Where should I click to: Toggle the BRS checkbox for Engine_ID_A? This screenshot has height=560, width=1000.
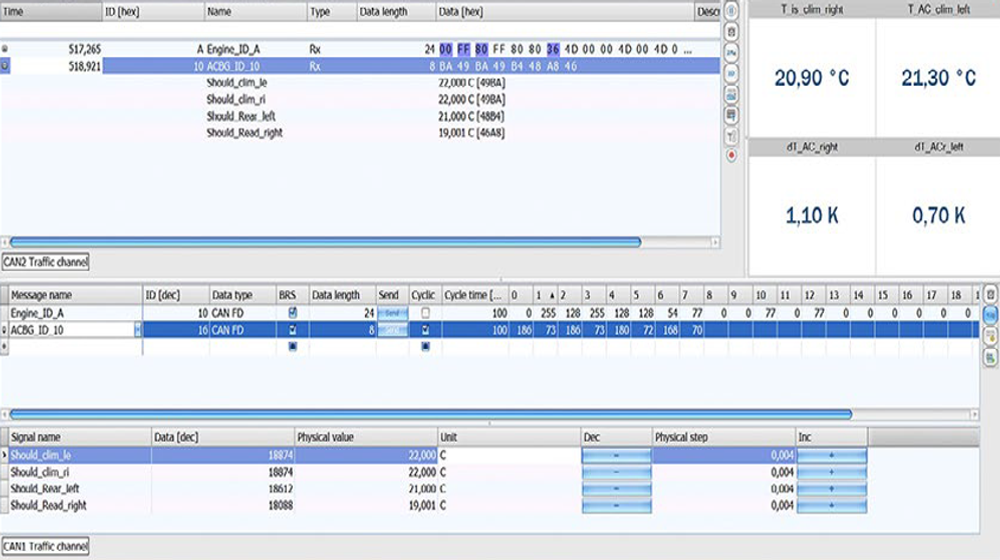click(x=293, y=313)
